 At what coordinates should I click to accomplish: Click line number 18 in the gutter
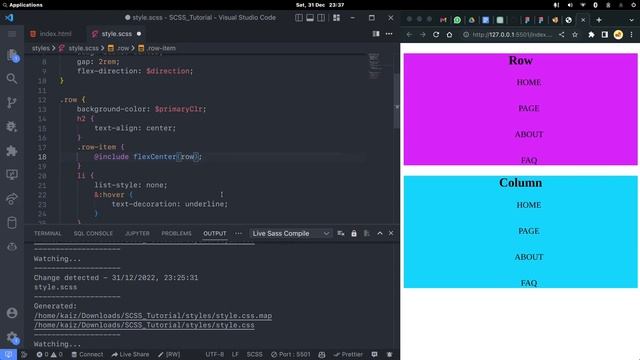point(42,157)
